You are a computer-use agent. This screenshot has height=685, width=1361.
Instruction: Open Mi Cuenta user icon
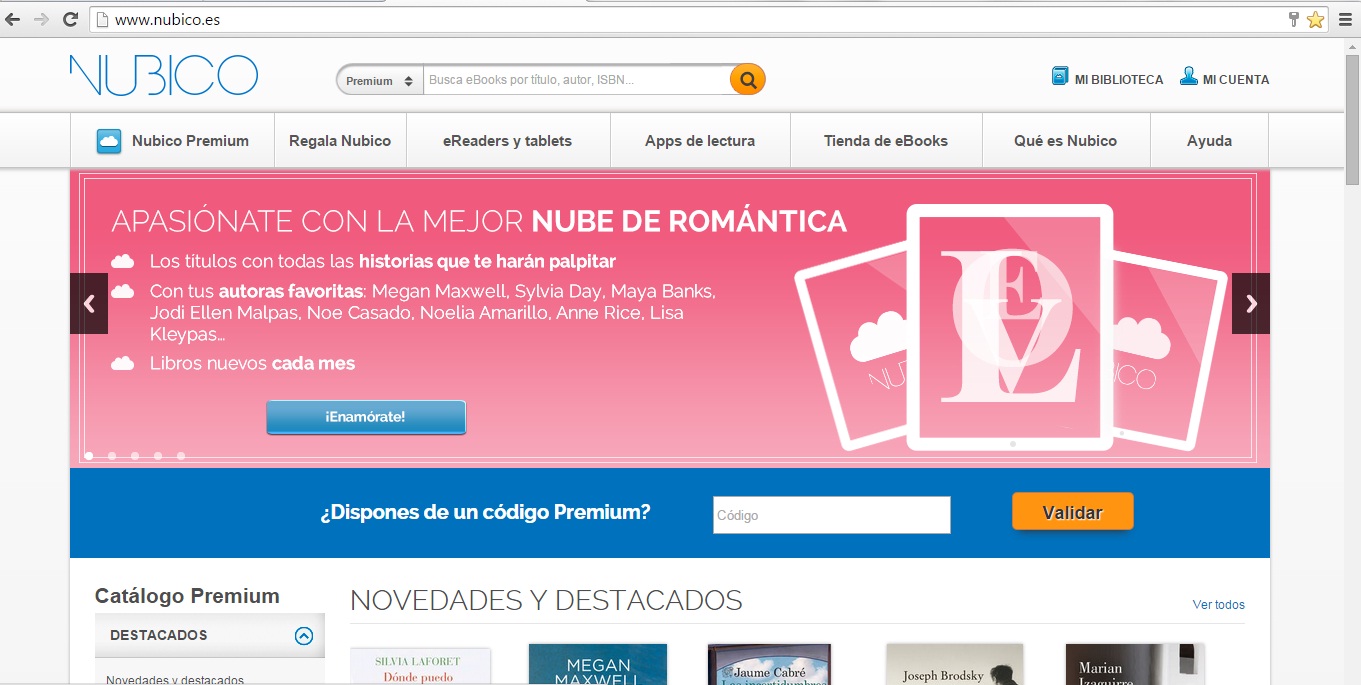click(1188, 77)
